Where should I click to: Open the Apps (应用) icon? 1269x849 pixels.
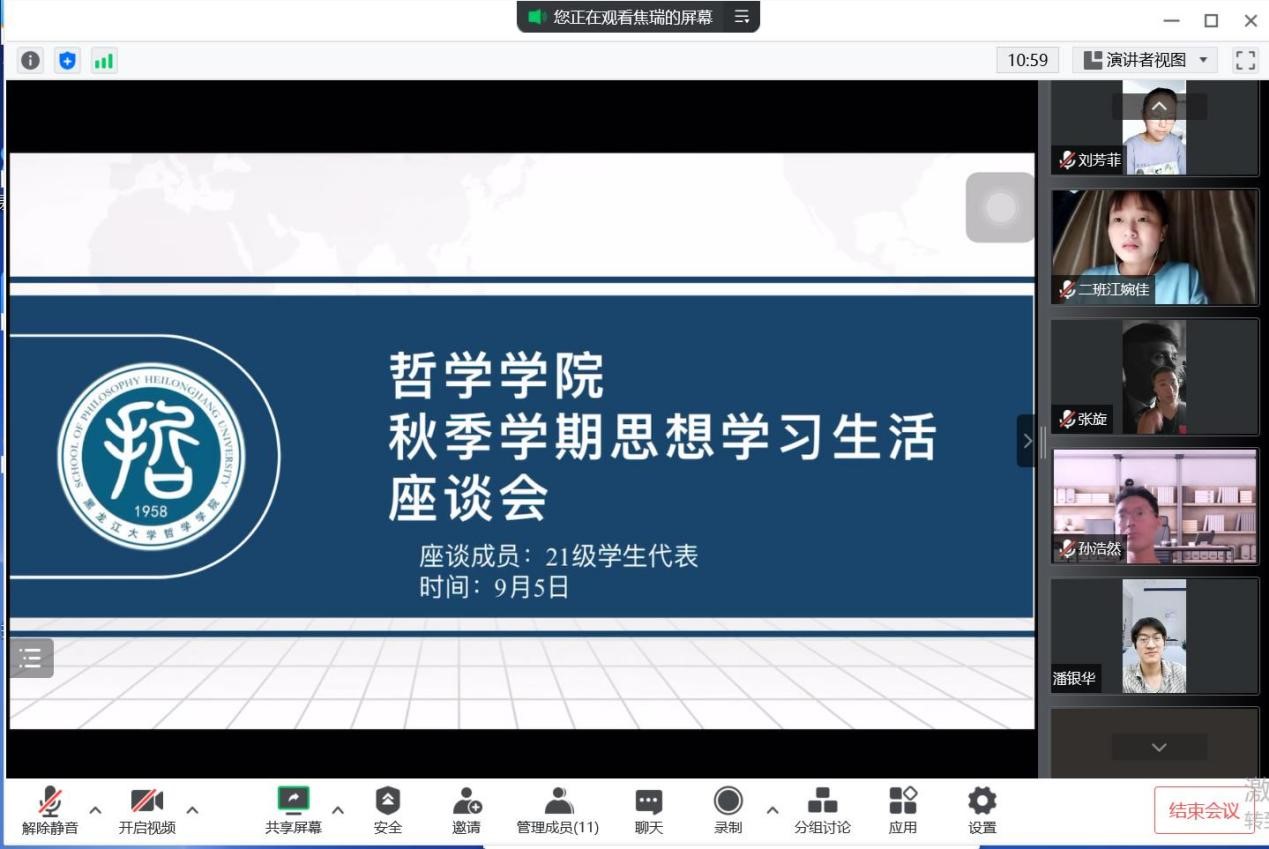click(902, 811)
